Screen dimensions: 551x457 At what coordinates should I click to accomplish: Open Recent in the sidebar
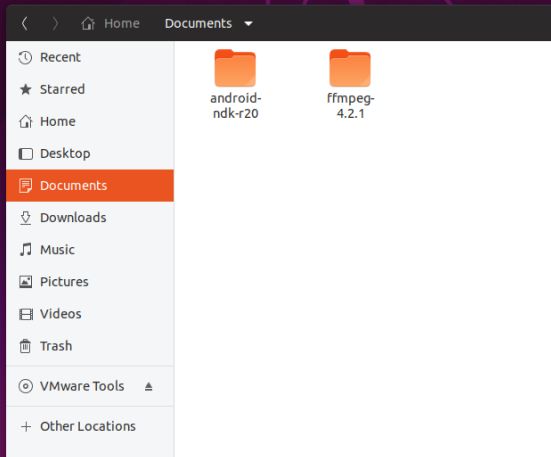click(90, 57)
